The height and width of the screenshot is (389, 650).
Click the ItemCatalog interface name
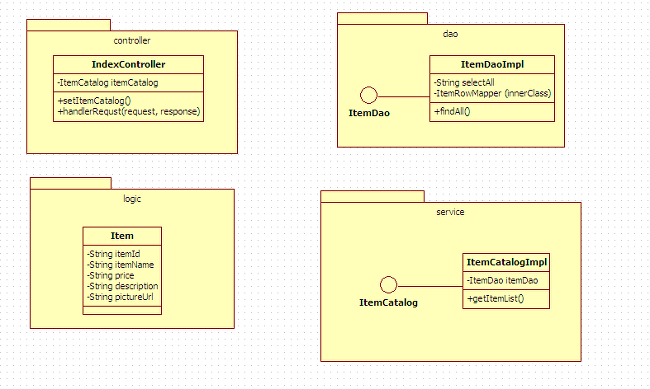tap(388, 303)
